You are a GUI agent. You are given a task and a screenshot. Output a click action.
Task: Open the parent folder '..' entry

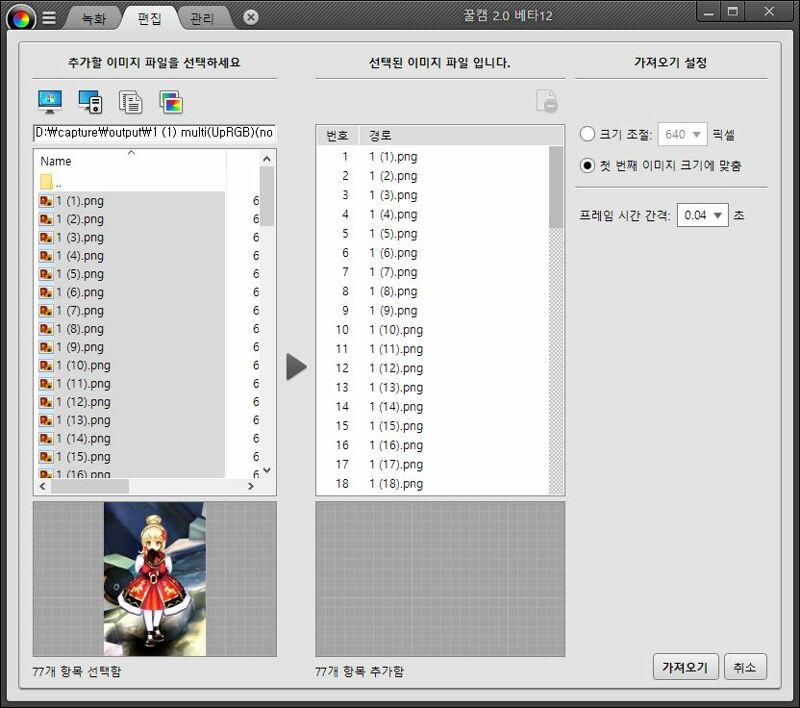point(51,183)
